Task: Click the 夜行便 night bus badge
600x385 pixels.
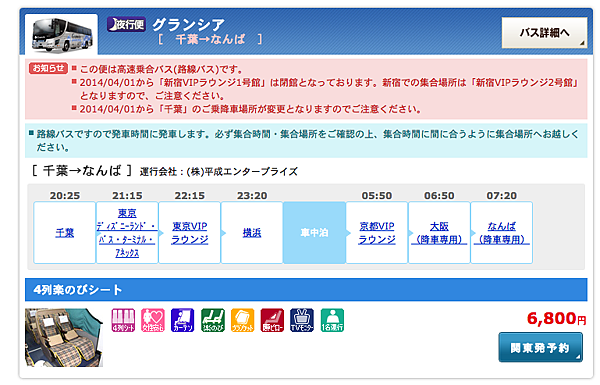Action: point(126,24)
